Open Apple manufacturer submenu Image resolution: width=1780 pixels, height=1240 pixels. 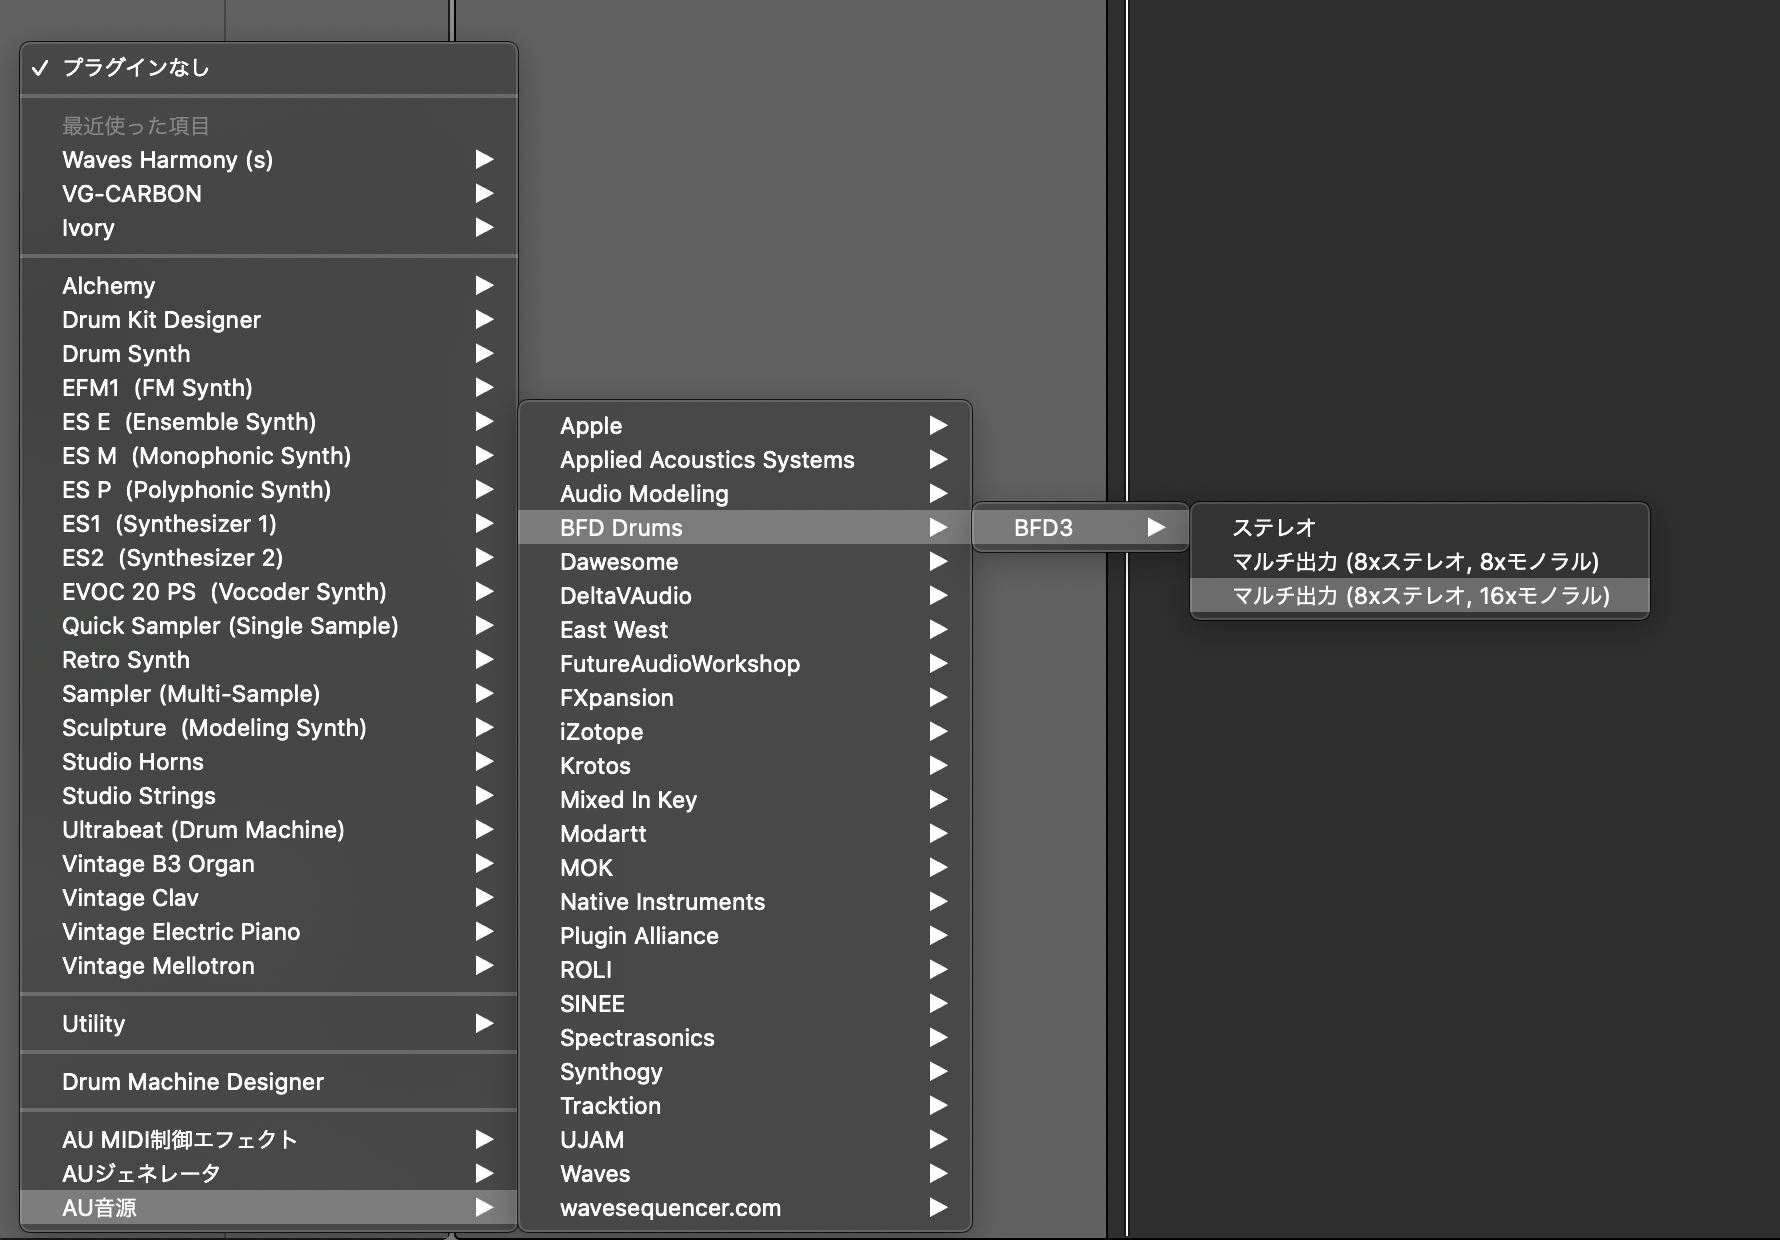[745, 426]
